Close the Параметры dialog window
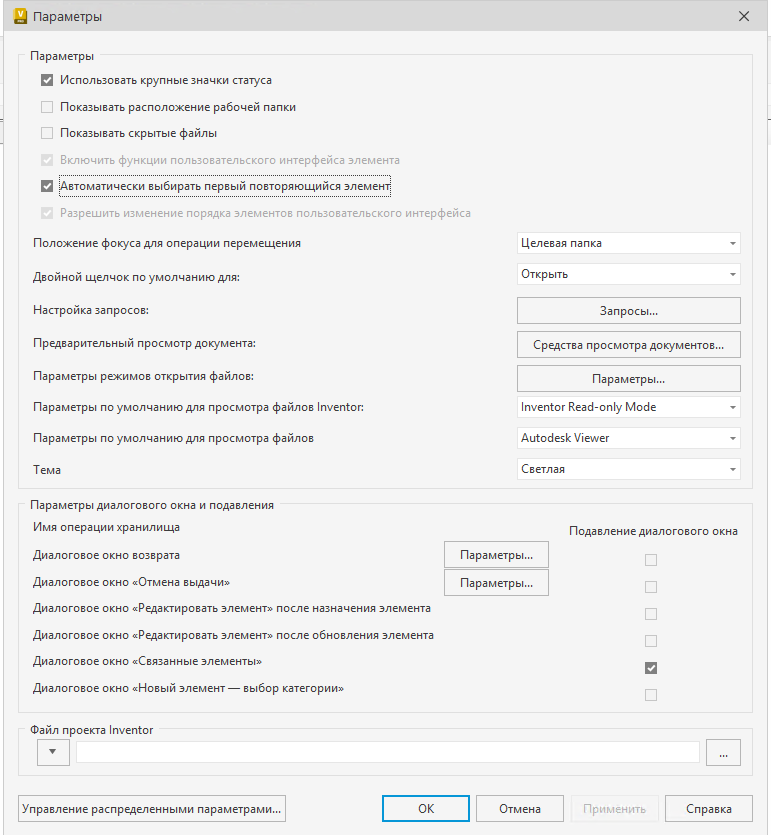The height and width of the screenshot is (835, 771). click(x=743, y=16)
